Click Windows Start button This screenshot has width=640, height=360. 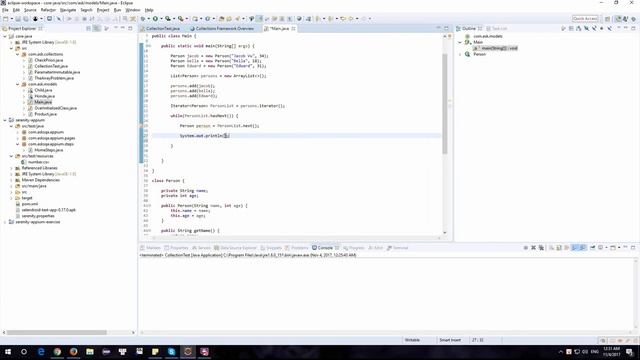tap(7, 351)
